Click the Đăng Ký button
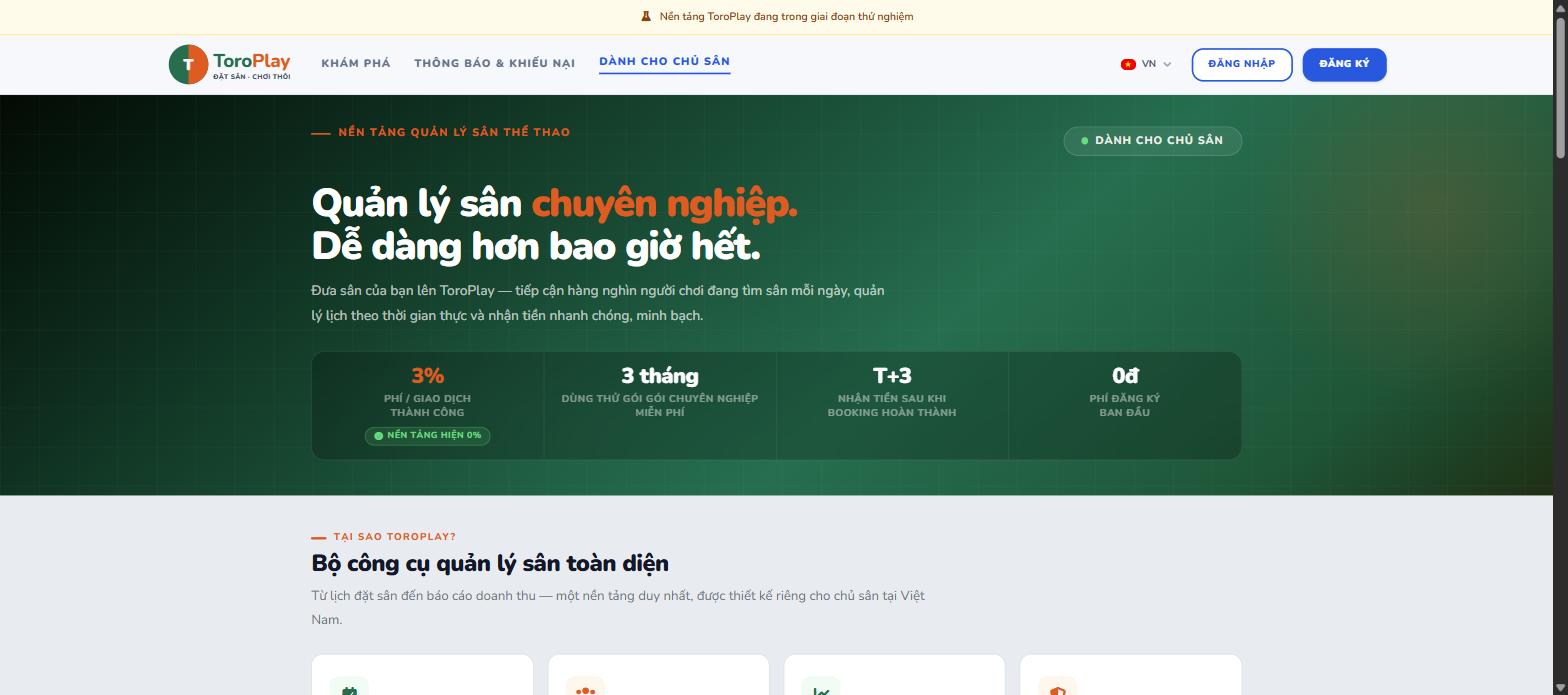Viewport: 1568px width, 695px height. 1344,64
